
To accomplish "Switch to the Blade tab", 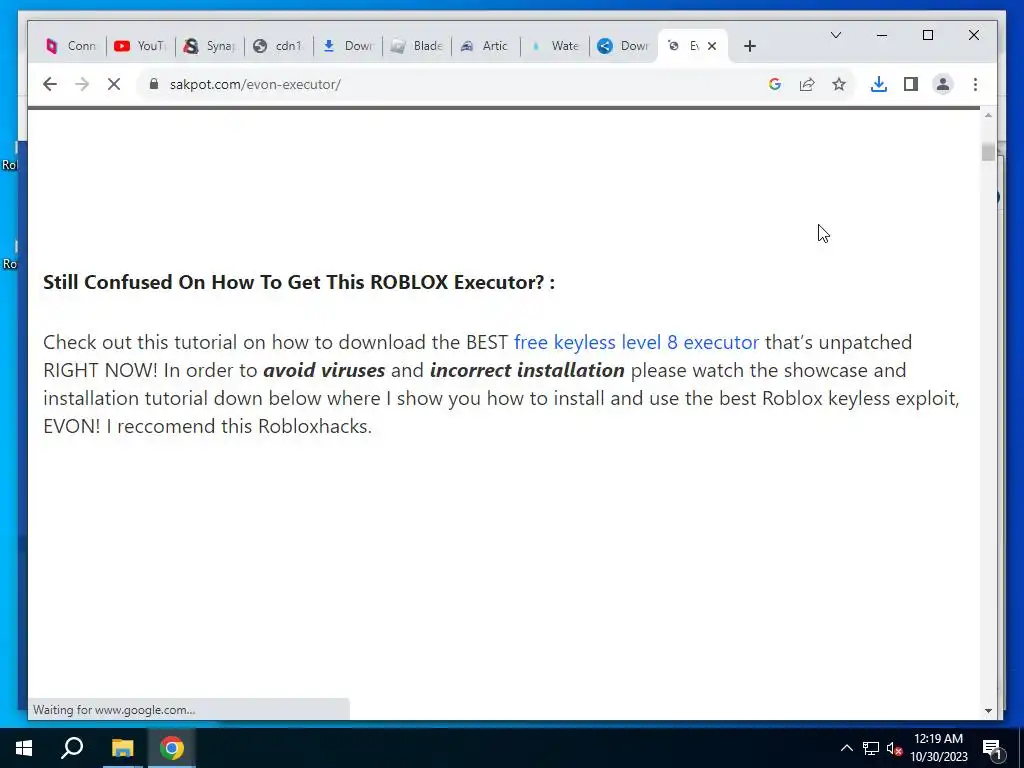I will click(x=417, y=46).
